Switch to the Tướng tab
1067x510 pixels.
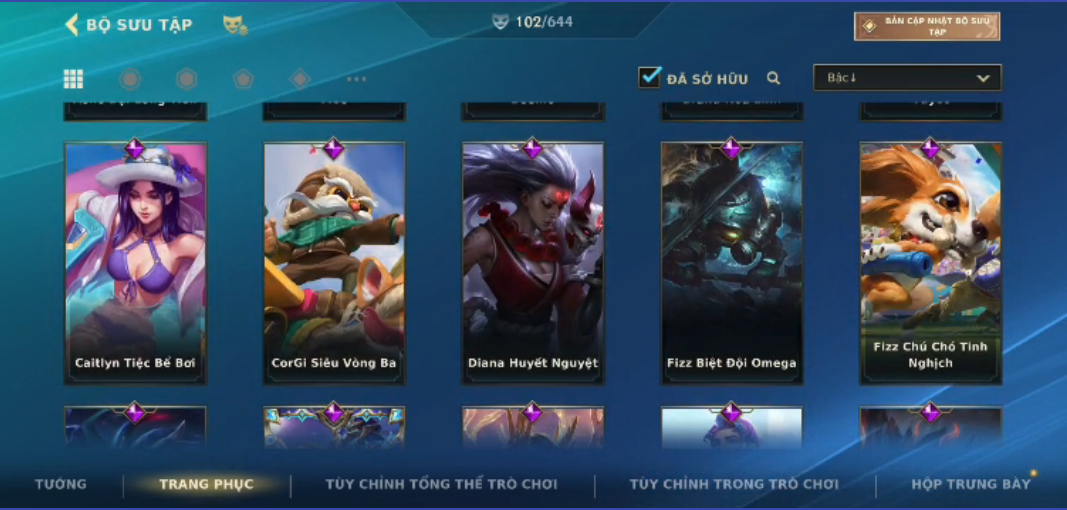(61, 484)
